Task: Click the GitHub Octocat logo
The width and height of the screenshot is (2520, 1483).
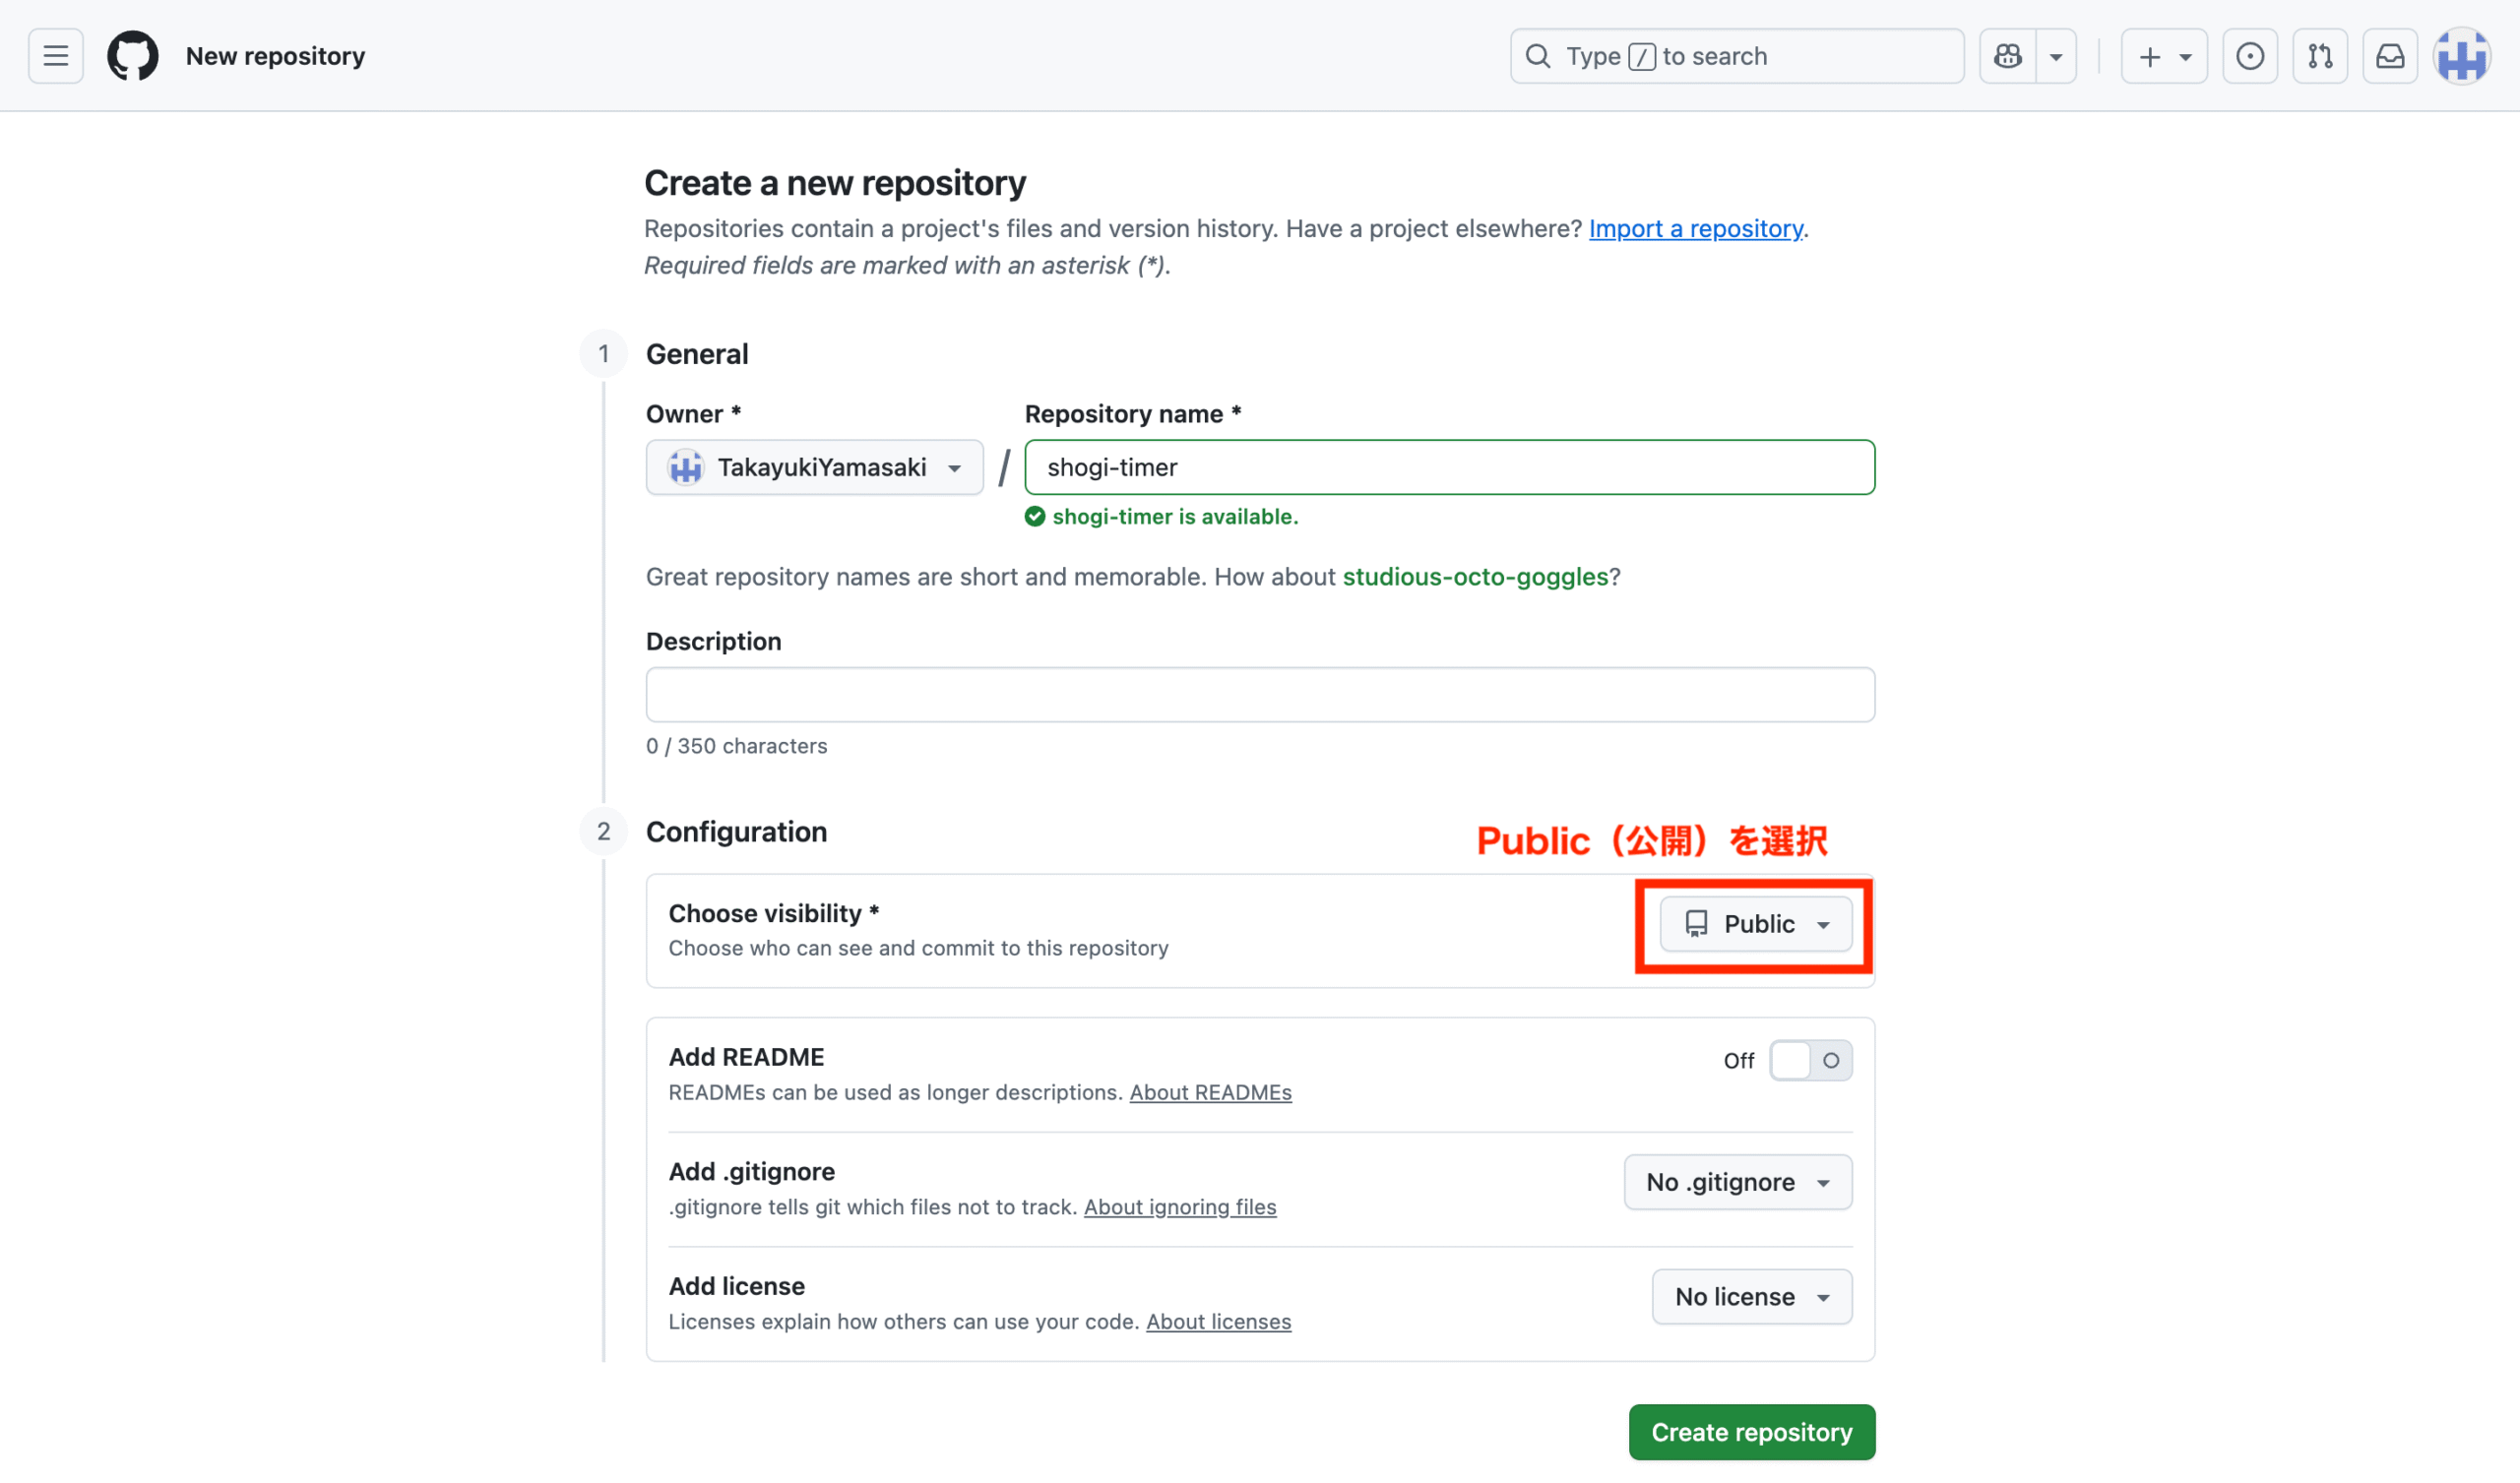Action: 133,56
